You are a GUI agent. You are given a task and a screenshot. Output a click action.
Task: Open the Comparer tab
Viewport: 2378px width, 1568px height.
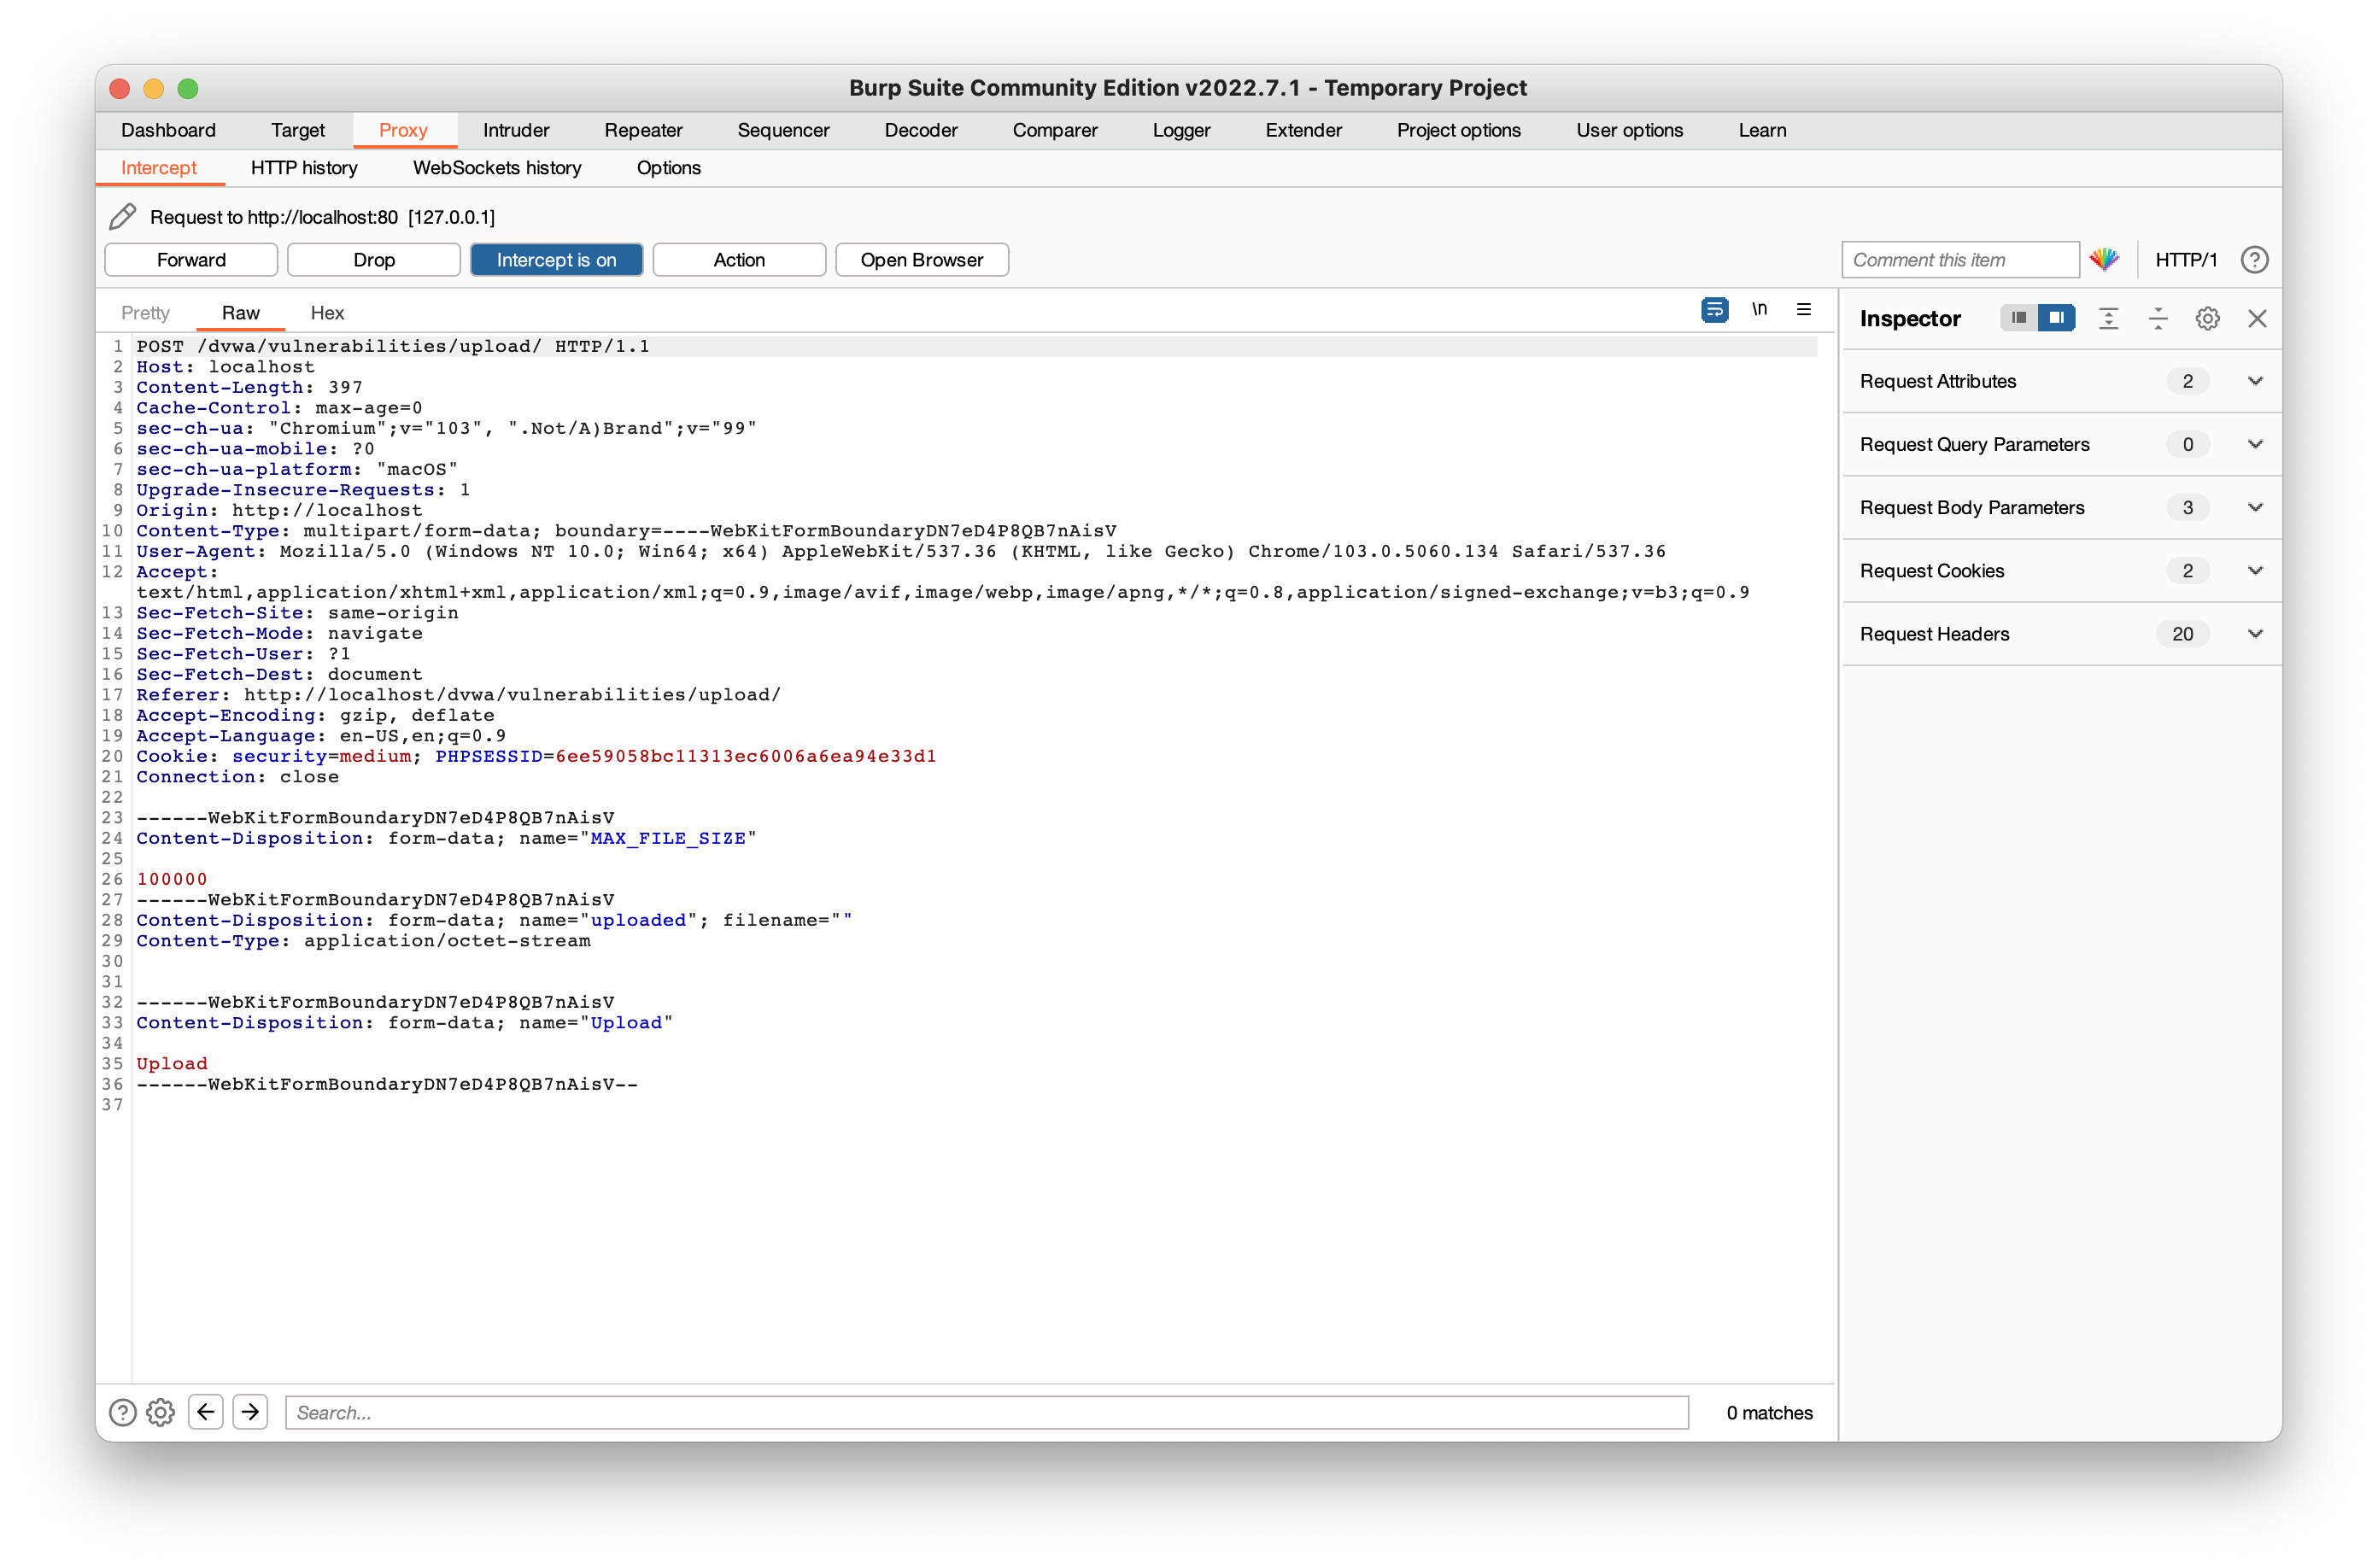(x=1055, y=130)
